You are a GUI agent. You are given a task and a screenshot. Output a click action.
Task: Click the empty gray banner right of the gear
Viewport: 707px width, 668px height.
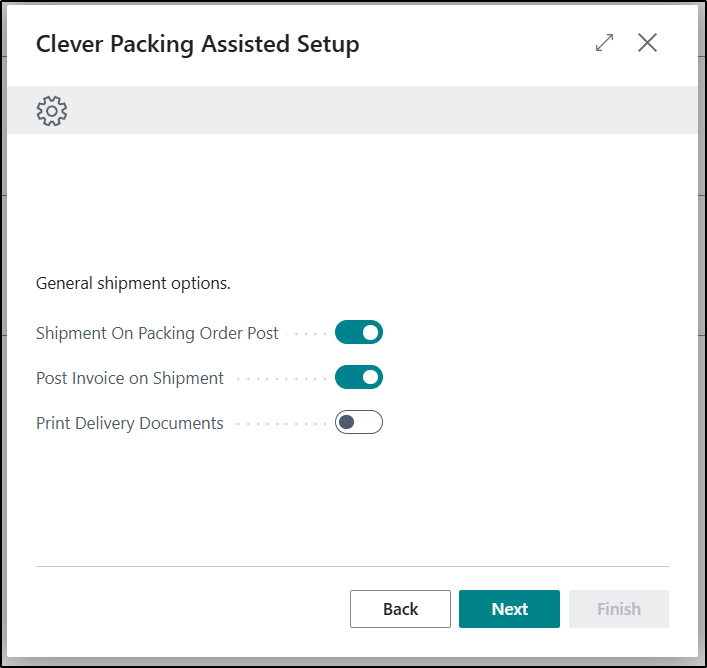[380, 110]
